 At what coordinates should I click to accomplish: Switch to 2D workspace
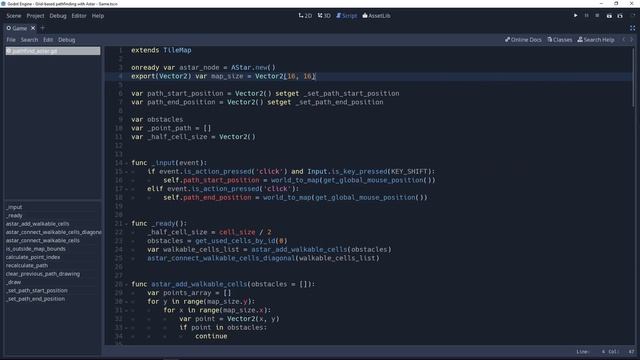305,16
